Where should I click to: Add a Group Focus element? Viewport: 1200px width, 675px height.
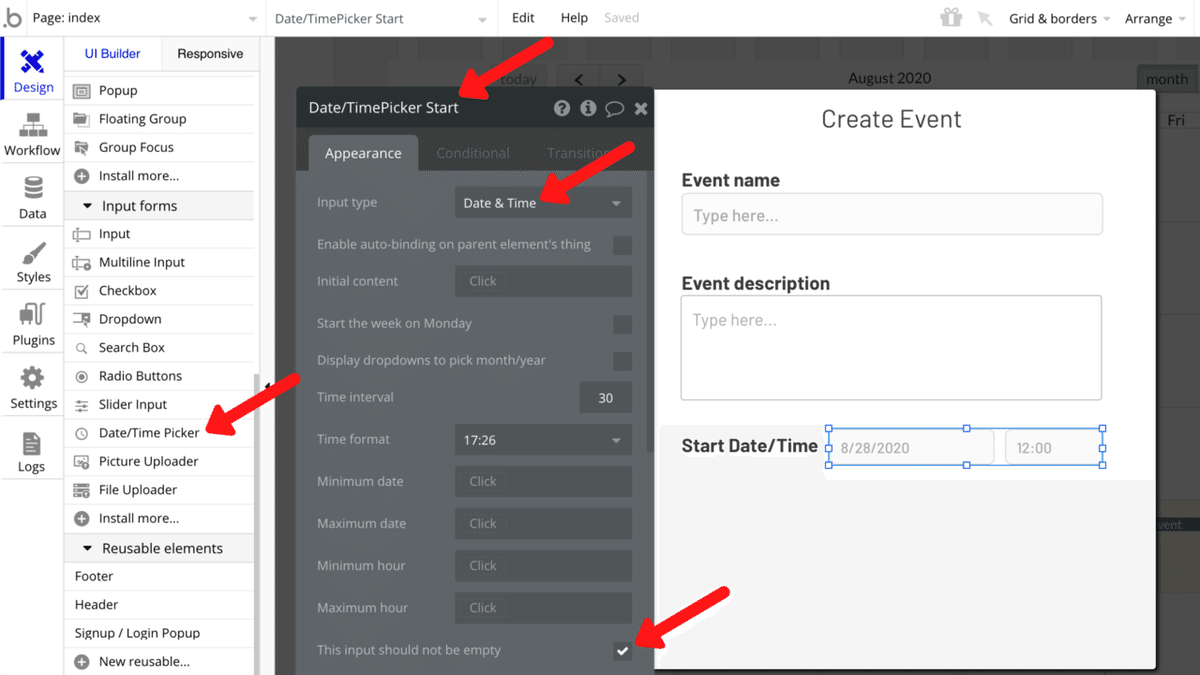click(159, 147)
